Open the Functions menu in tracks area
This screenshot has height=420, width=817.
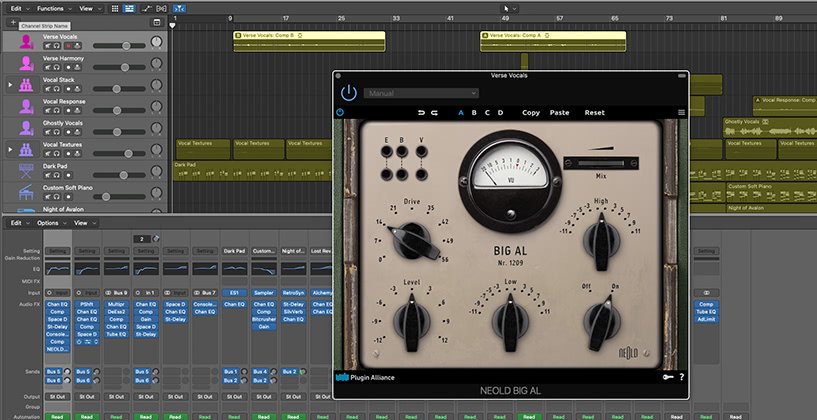(50, 7)
